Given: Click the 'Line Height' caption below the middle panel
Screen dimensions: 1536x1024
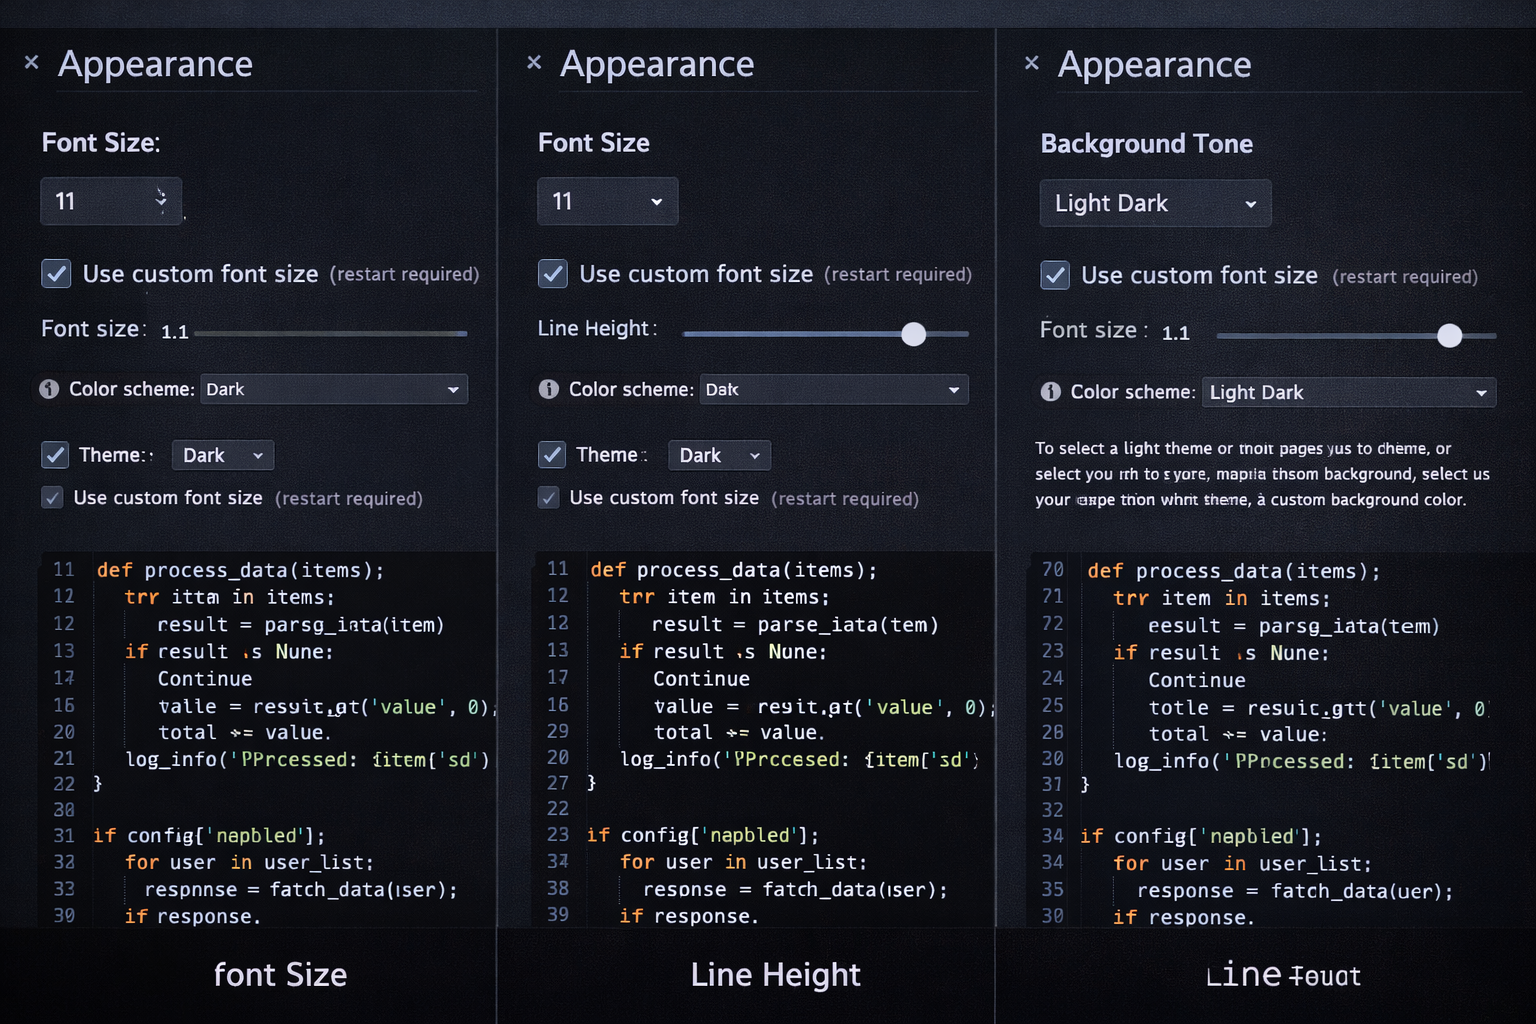Looking at the screenshot, I should 775,975.
